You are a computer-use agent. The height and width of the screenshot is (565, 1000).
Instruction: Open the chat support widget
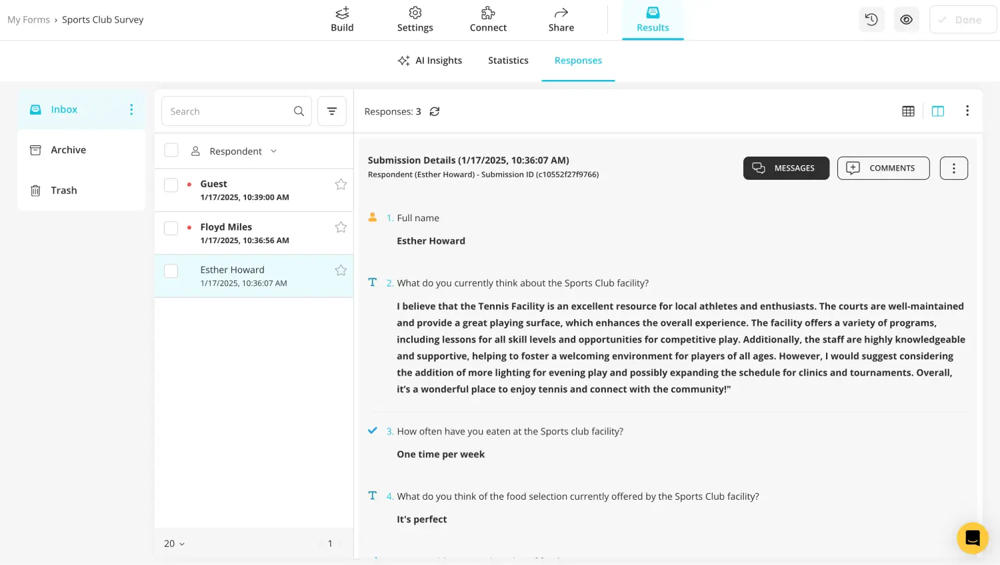(x=972, y=538)
